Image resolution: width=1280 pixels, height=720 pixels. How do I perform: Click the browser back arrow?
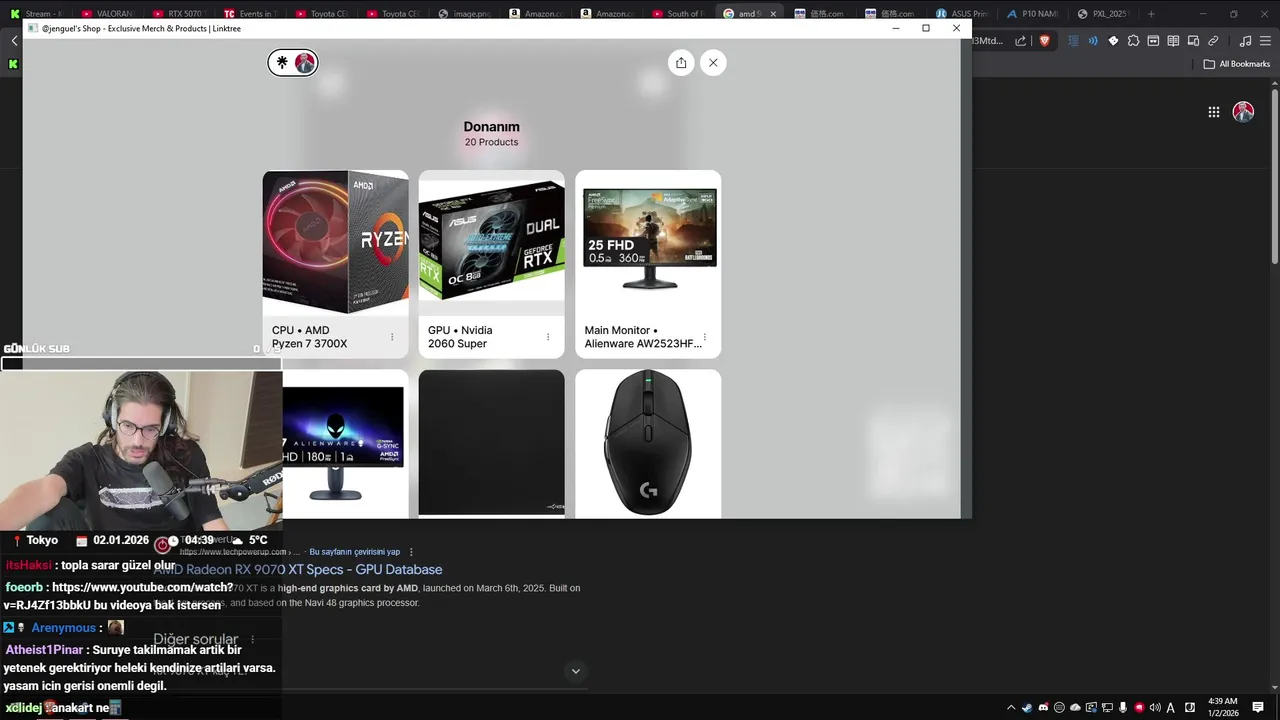[14, 41]
